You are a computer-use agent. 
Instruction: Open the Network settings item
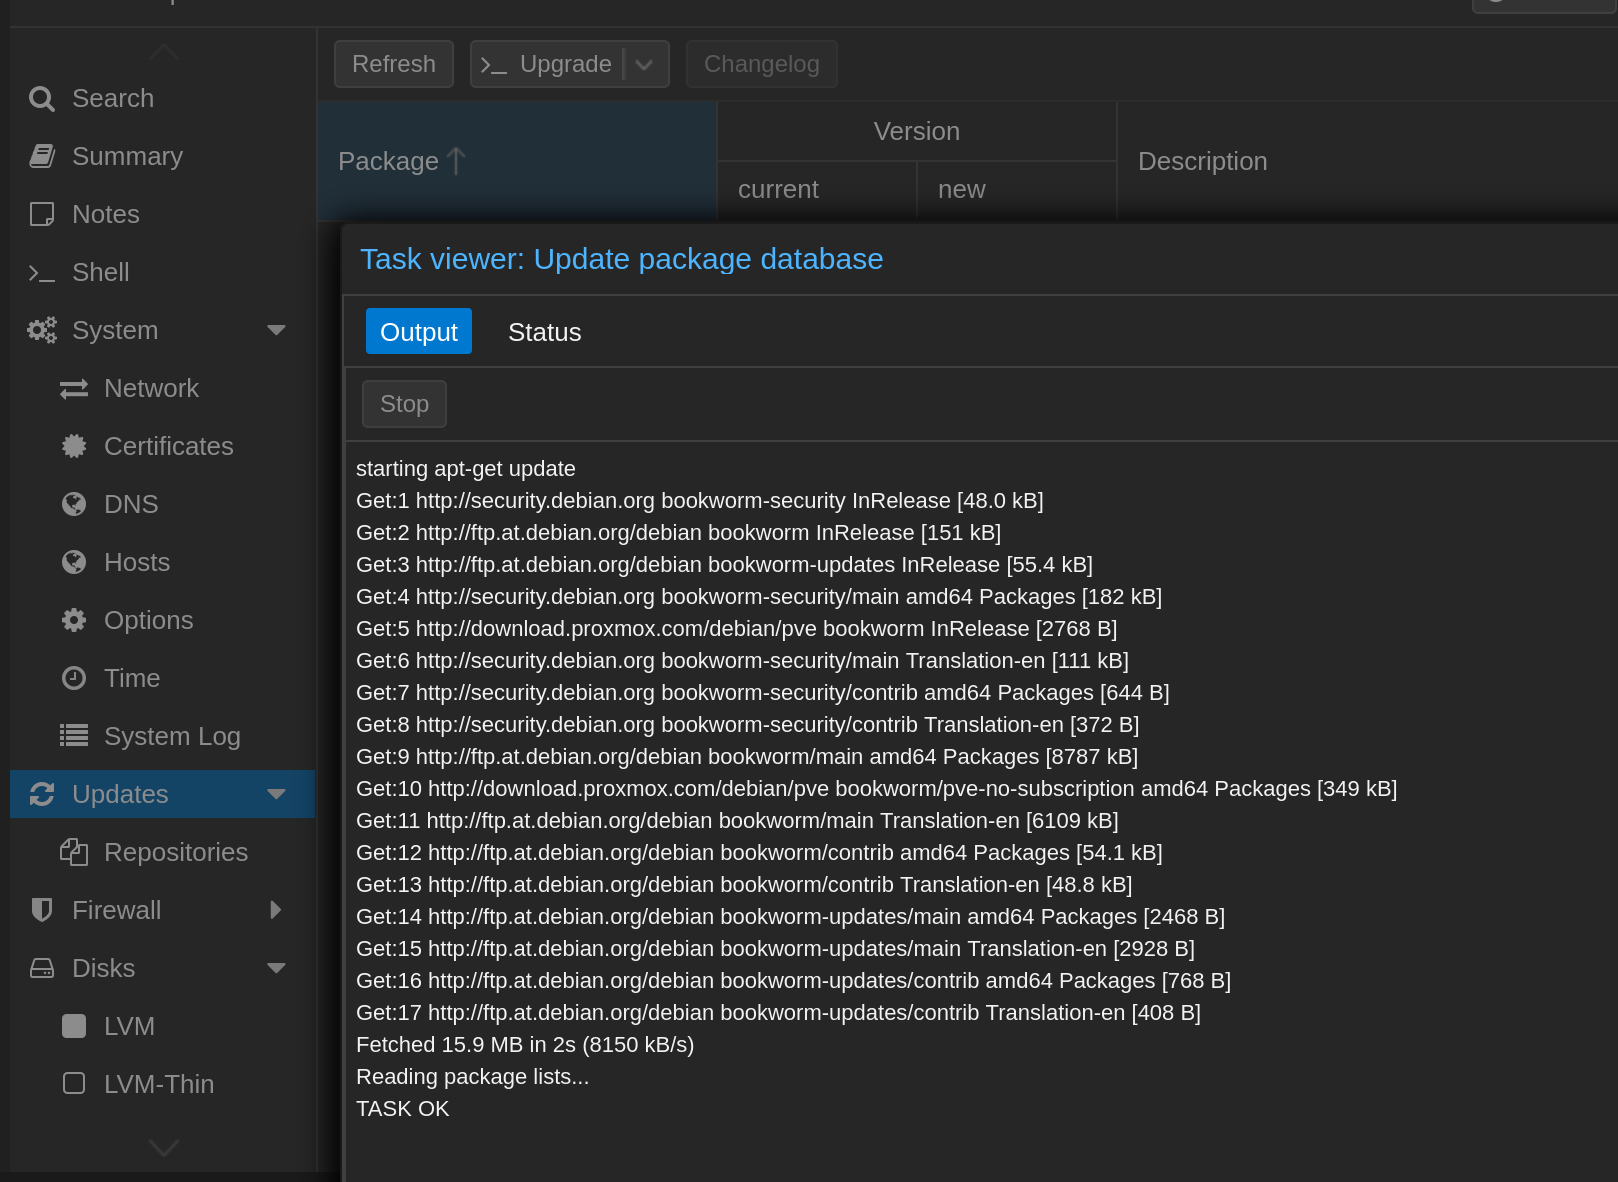(x=163, y=389)
